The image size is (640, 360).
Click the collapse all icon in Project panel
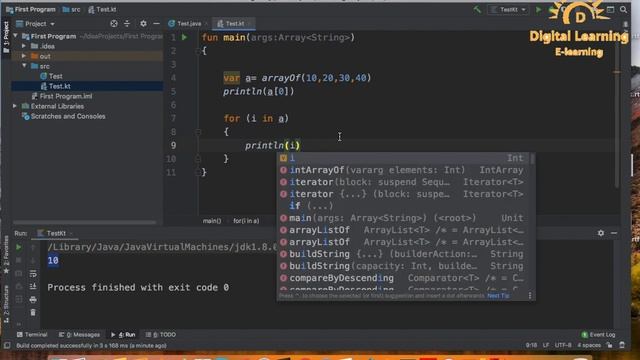tap(127, 24)
